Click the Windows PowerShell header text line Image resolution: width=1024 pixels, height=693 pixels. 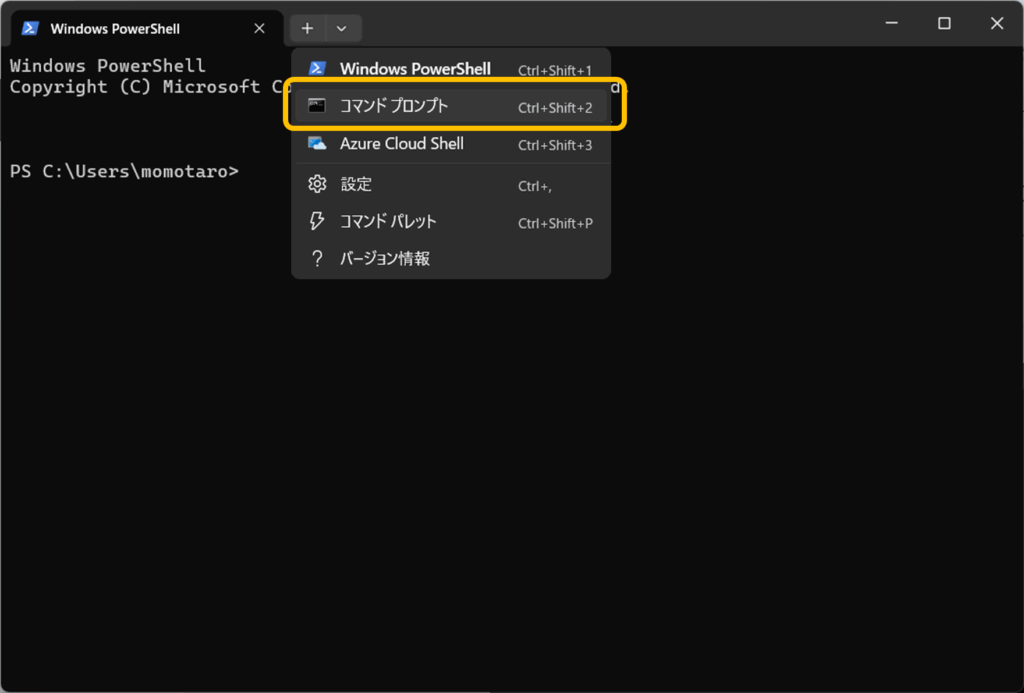pyautogui.click(x=108, y=65)
